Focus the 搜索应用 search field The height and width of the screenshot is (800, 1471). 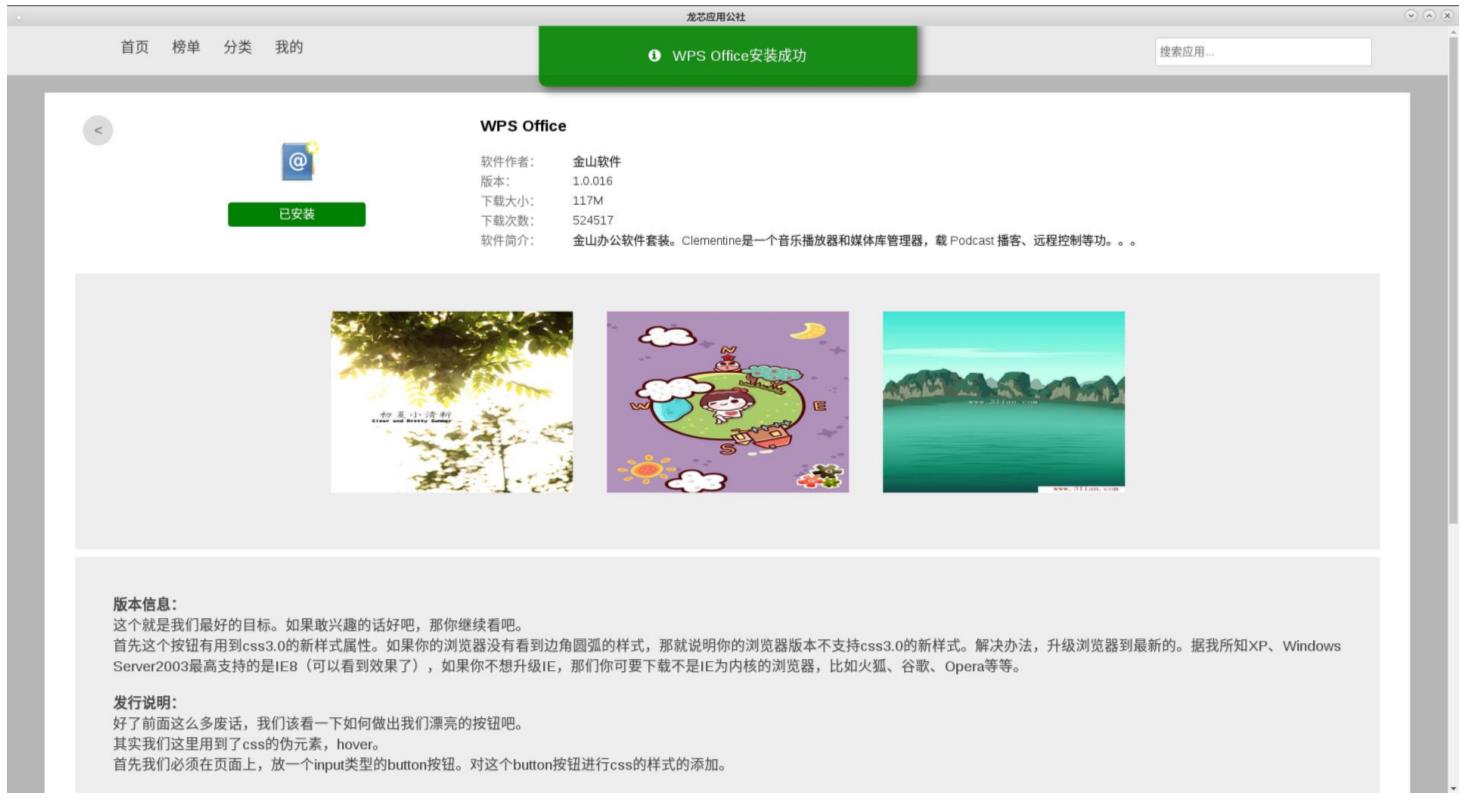tap(1263, 52)
